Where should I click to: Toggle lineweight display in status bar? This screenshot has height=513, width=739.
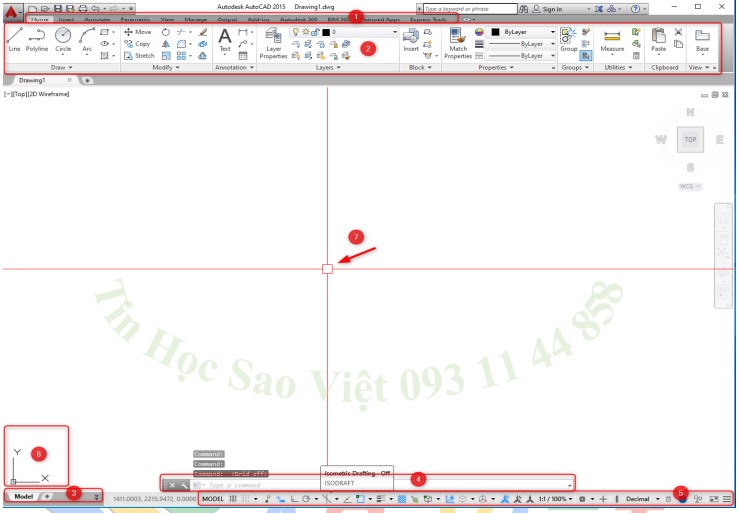(381, 498)
